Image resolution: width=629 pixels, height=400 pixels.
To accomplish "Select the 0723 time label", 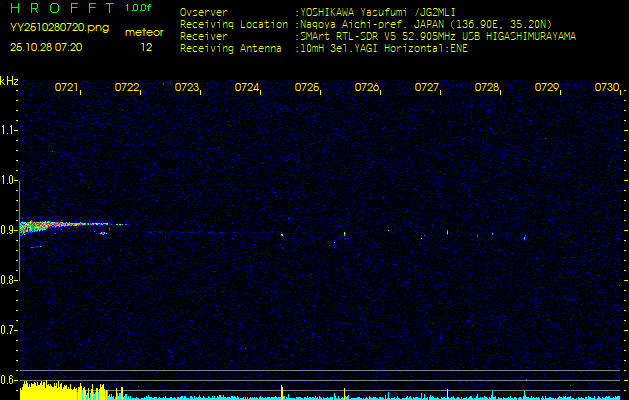I will coord(187,88).
